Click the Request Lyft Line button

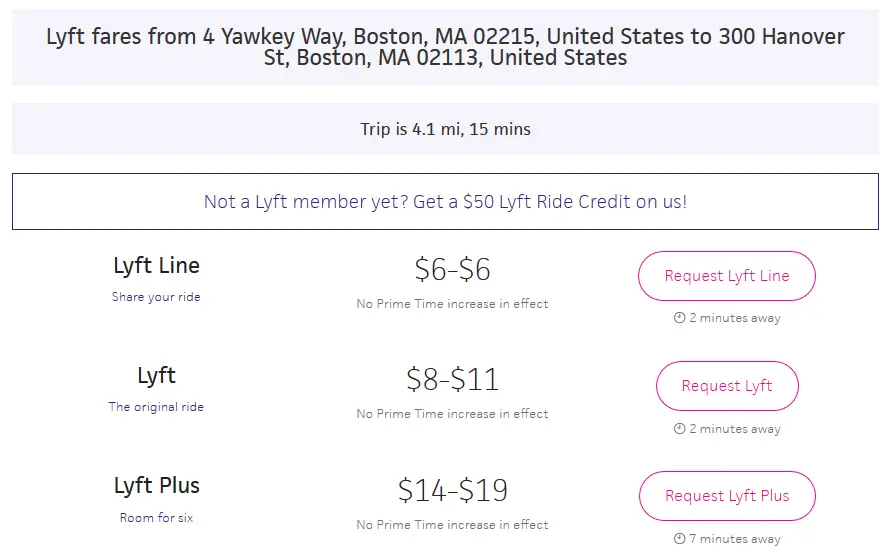[727, 276]
